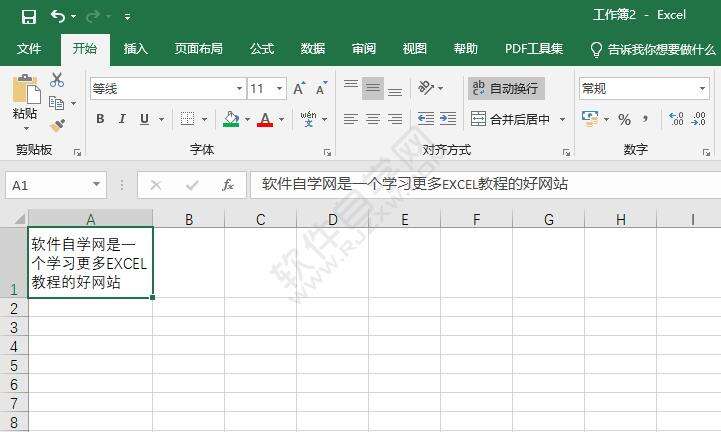Open the Underline style dropdown arrow
The image size is (721, 432).
pos(161,120)
